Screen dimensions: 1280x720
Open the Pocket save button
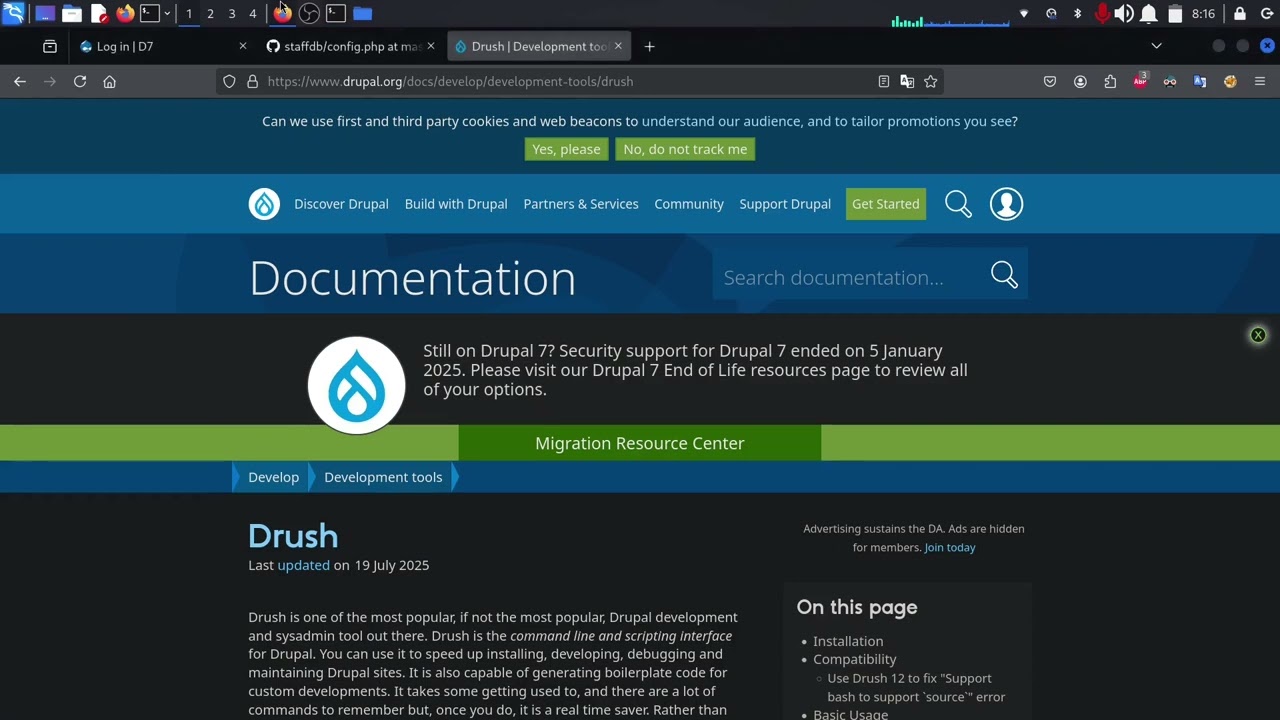tap(1050, 81)
